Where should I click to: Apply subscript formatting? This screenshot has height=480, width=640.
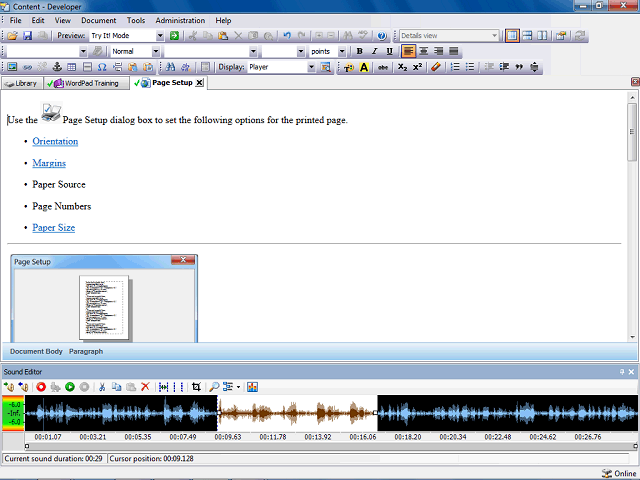pyautogui.click(x=402, y=67)
